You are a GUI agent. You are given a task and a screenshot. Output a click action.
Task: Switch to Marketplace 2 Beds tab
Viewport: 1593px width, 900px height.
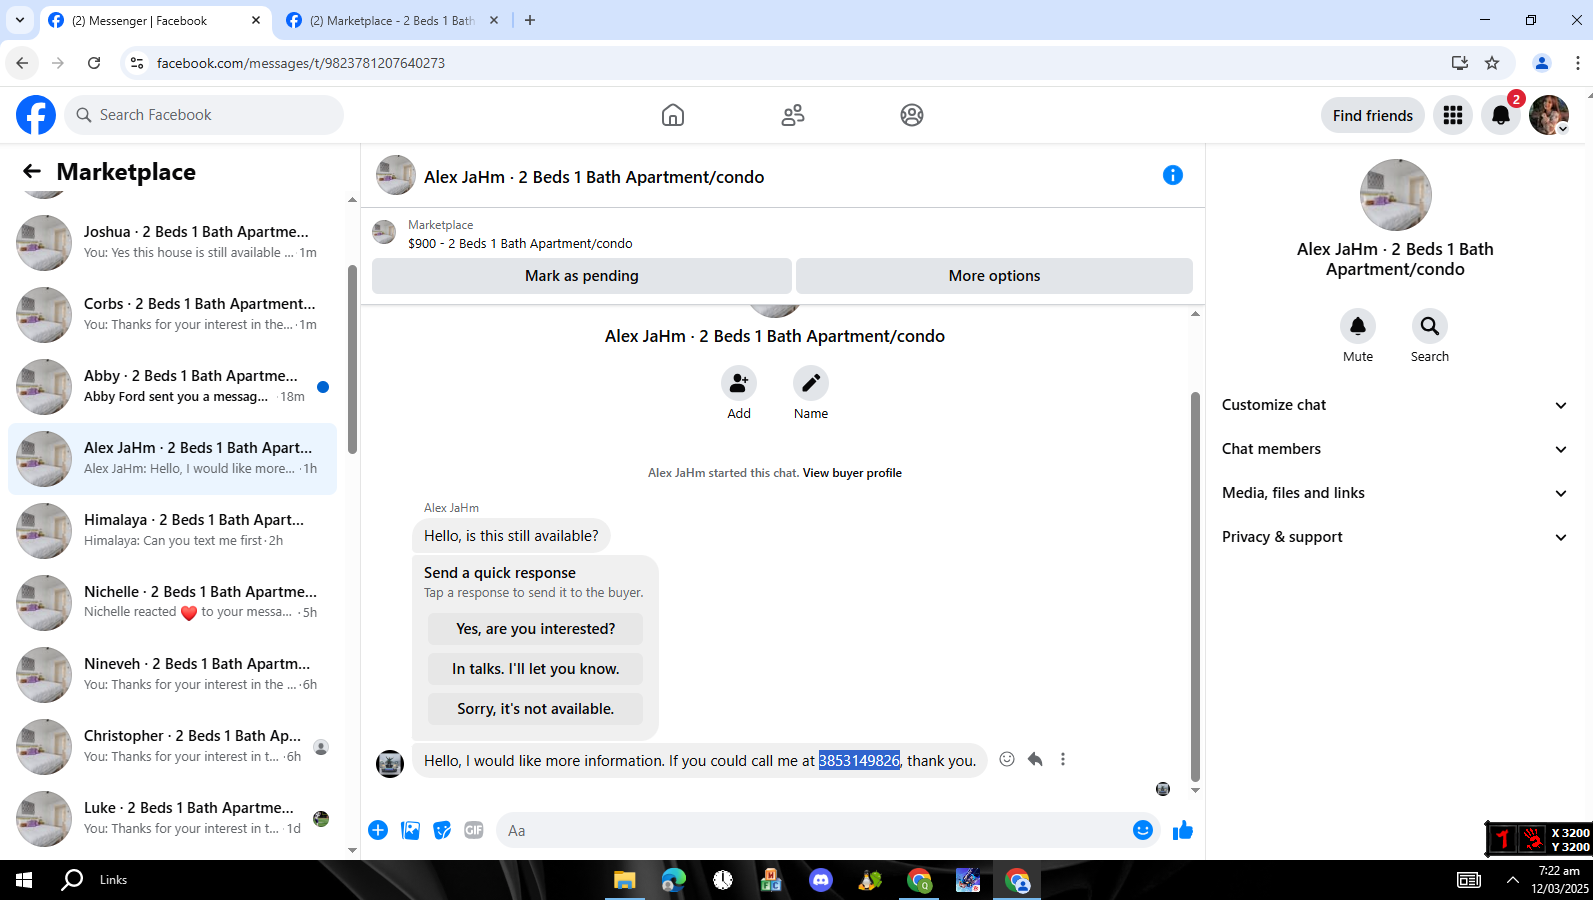[392, 20]
